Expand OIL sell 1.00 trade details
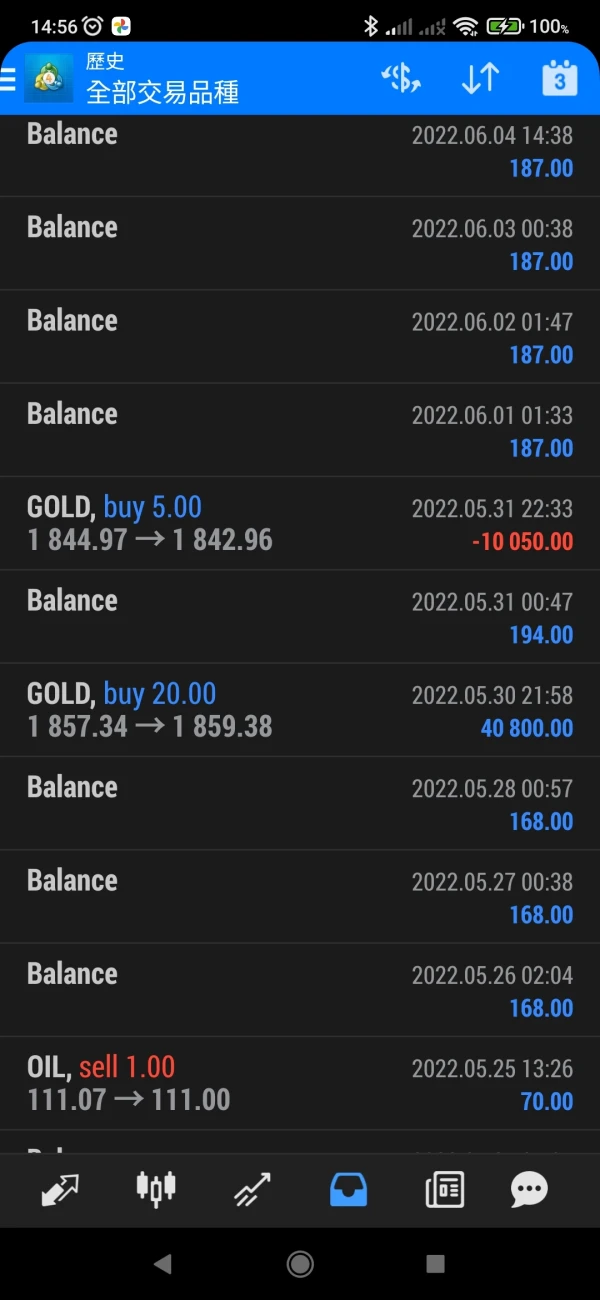600x1300 pixels. 300,1084
